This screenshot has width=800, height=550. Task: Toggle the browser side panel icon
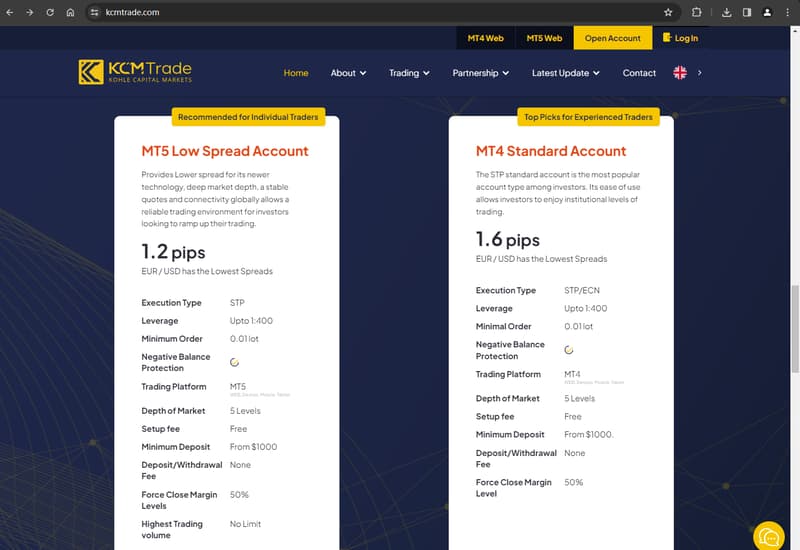747,12
